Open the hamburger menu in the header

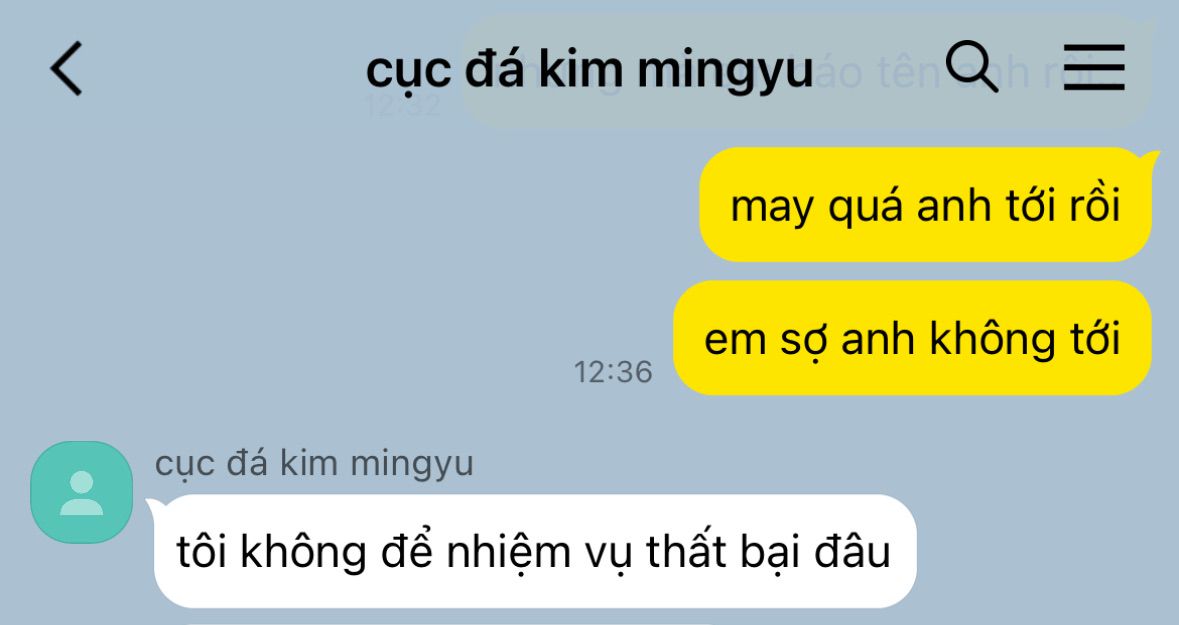[x=1094, y=68]
